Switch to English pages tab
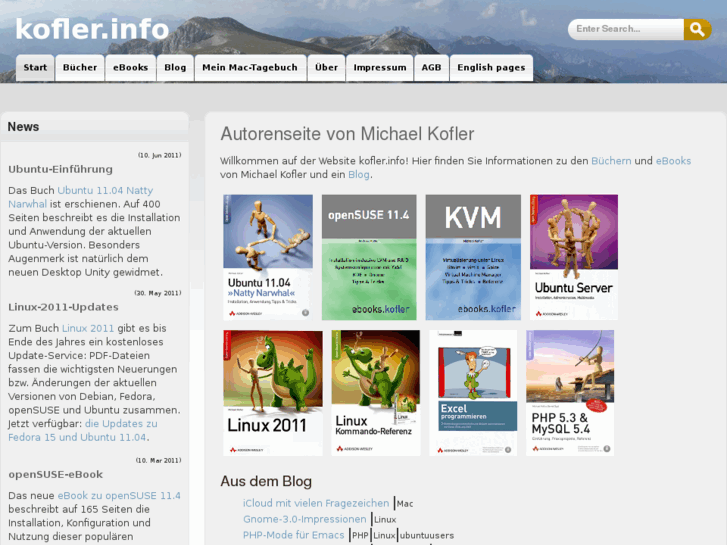 click(x=491, y=68)
